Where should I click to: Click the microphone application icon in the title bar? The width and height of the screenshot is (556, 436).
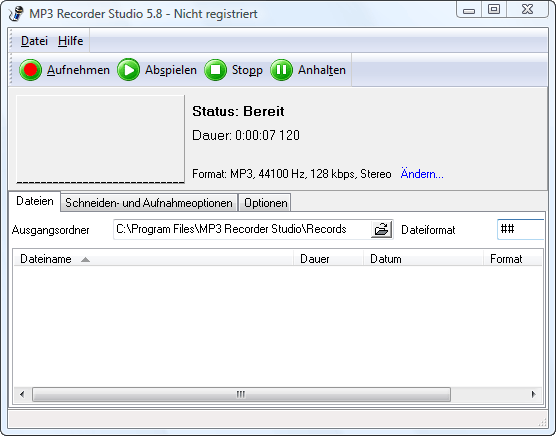(x=16, y=14)
